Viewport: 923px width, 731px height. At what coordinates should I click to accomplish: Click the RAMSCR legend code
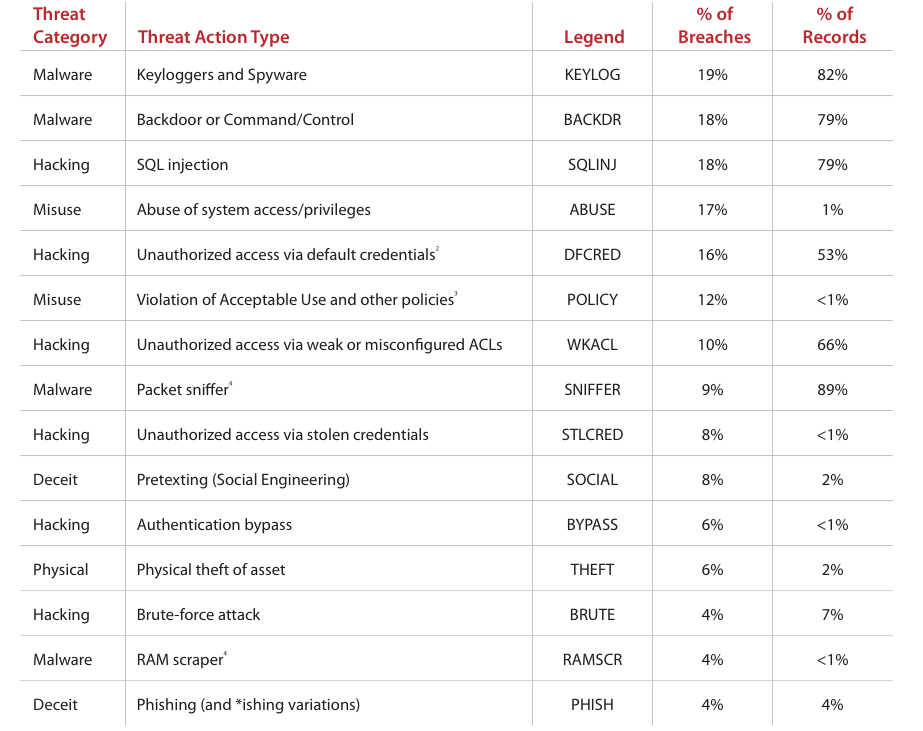coord(592,660)
